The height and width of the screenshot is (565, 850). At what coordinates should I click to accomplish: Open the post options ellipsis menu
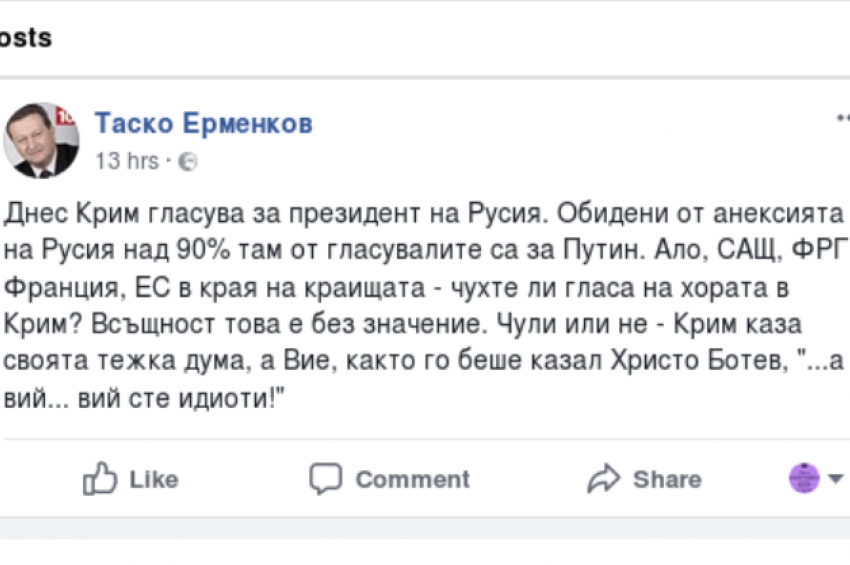[842, 118]
